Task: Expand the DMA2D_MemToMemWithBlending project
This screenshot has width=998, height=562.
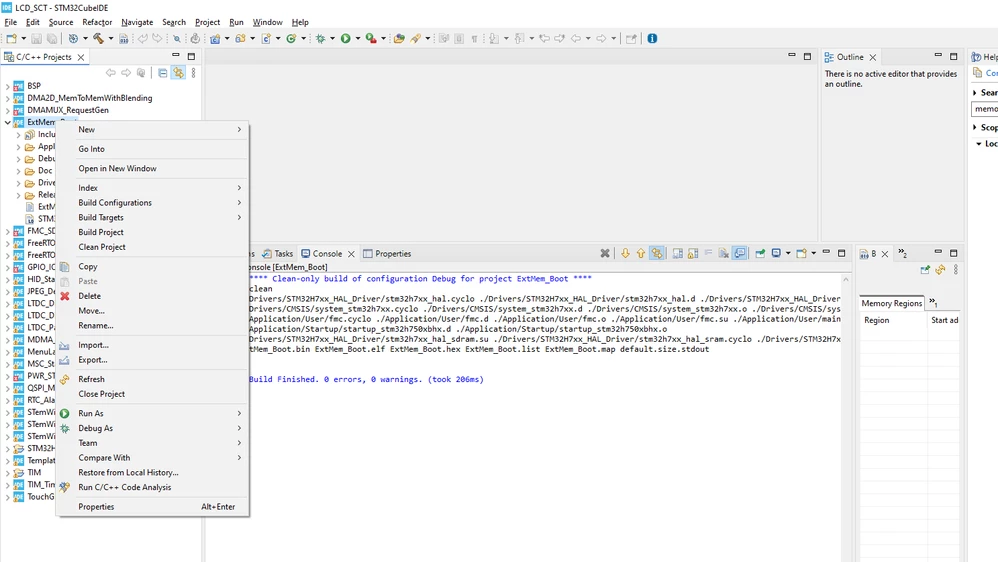Action: coord(8,98)
